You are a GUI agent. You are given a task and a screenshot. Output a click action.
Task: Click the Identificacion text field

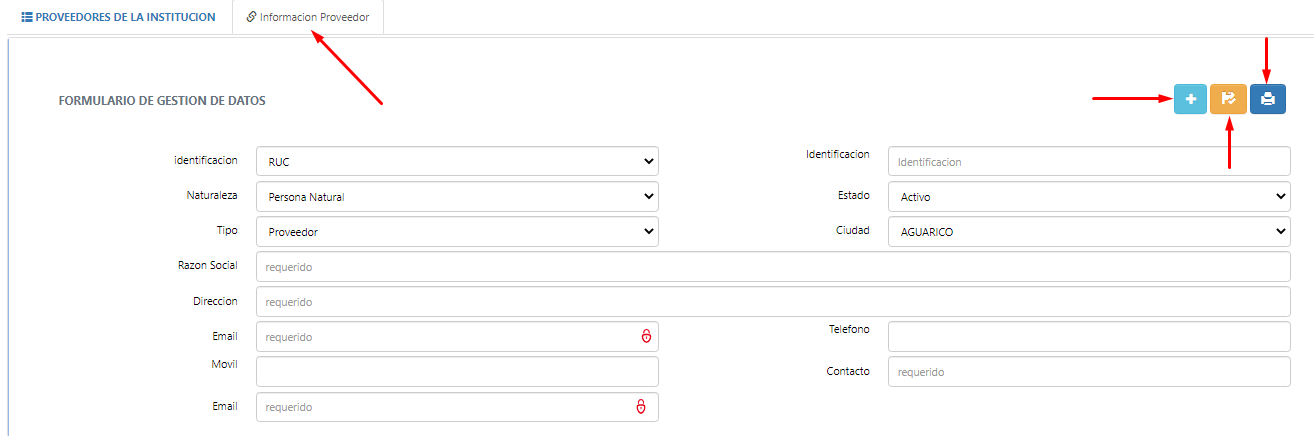coord(1089,161)
